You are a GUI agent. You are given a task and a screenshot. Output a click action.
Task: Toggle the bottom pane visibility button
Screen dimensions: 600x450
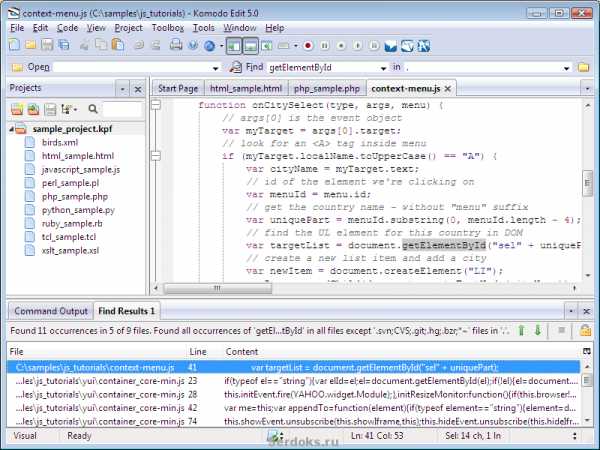250,46
